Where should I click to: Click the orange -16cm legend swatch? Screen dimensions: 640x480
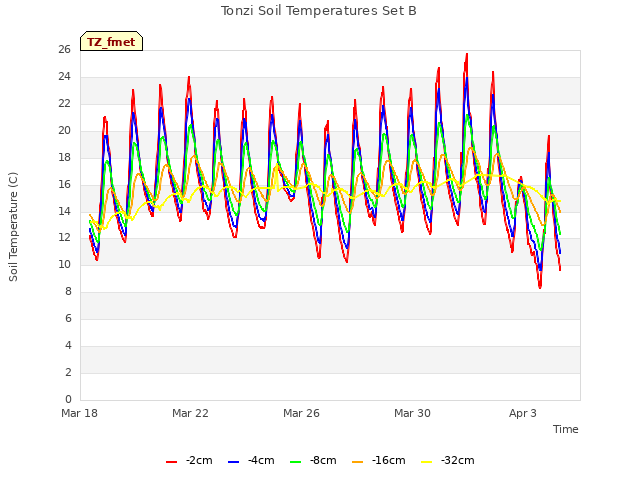357,462
